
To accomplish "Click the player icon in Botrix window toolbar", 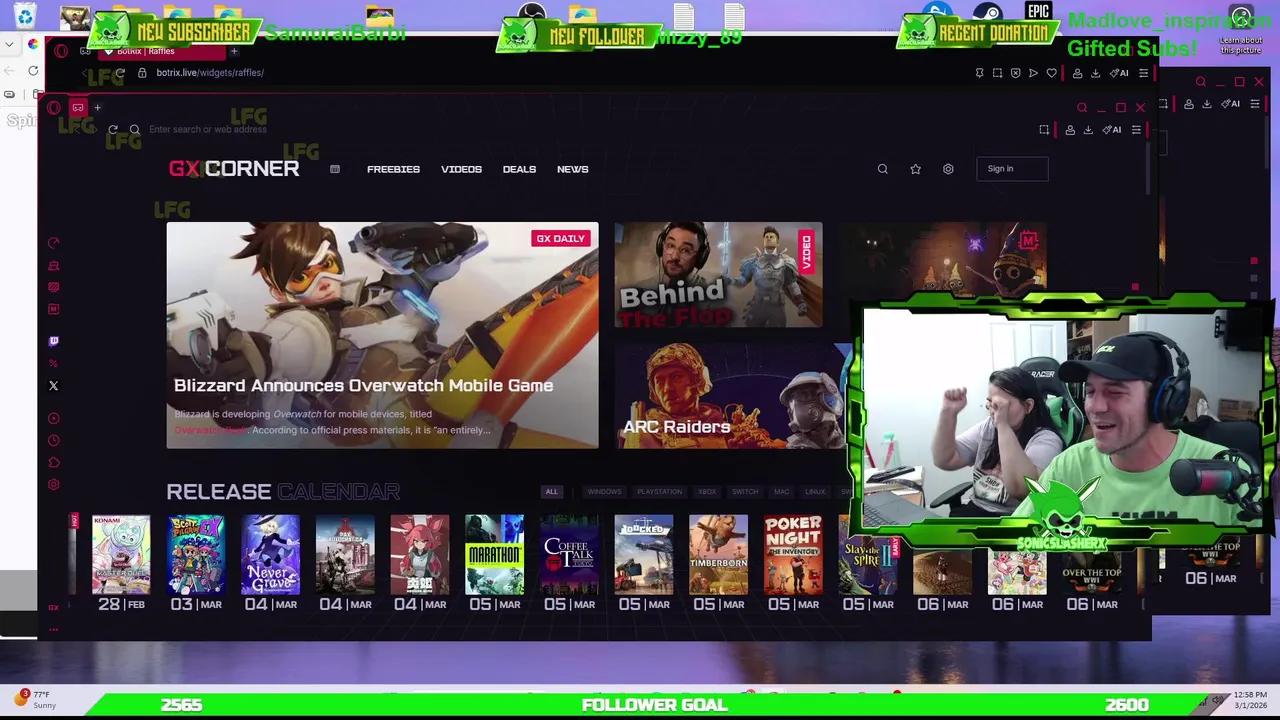I will [x=1033, y=73].
